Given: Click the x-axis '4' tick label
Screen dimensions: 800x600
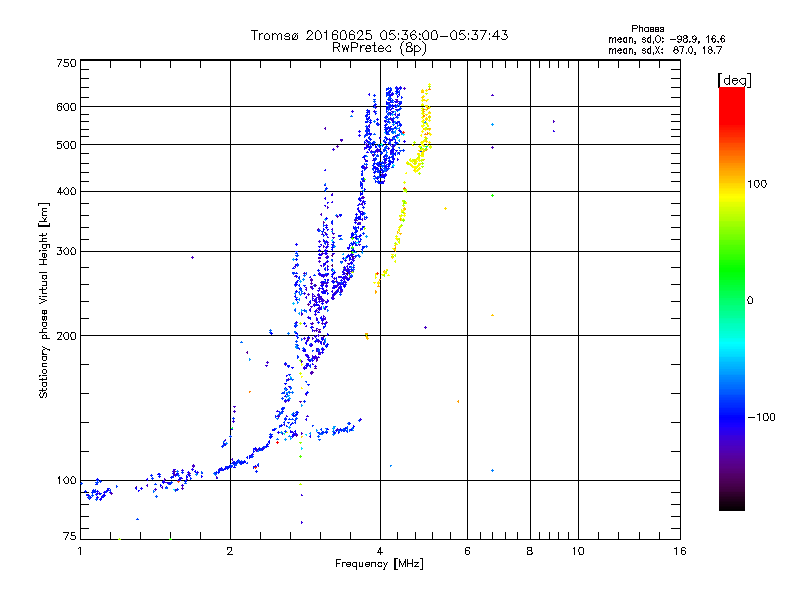Looking at the screenshot, I should pos(380,551).
